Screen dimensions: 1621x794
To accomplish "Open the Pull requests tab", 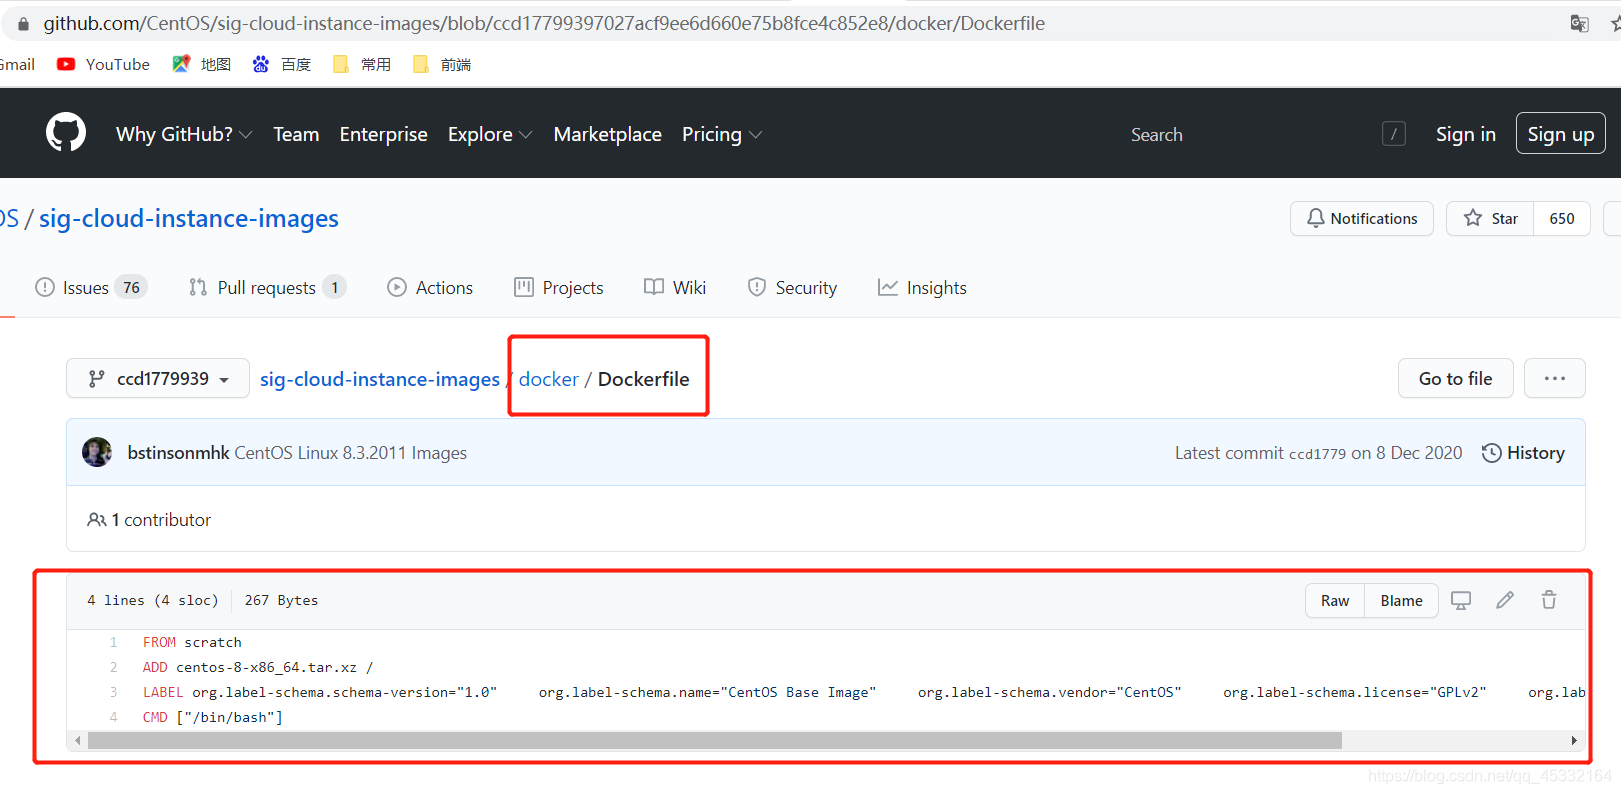I will 267,288.
